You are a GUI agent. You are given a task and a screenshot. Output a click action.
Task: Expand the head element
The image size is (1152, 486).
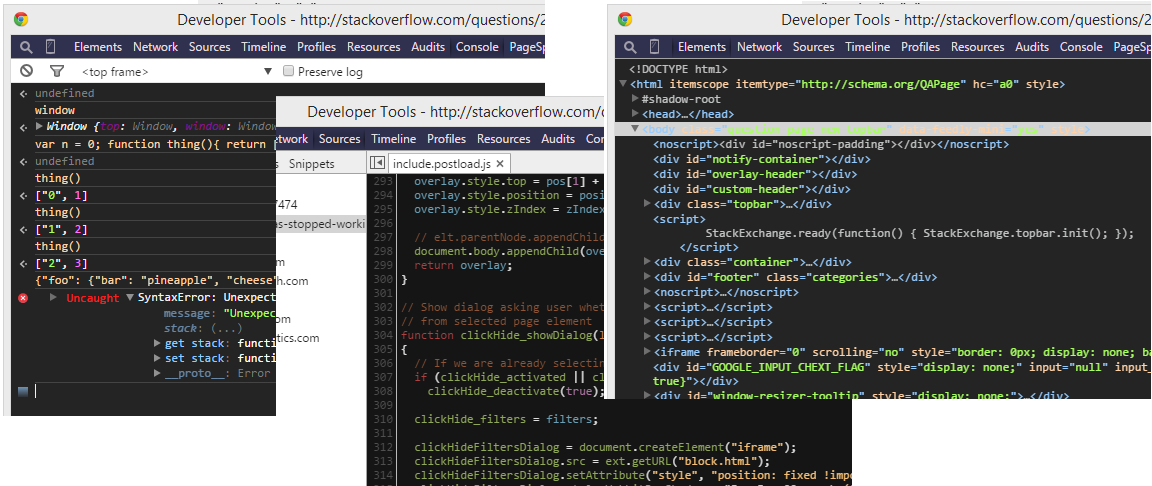tap(636, 115)
